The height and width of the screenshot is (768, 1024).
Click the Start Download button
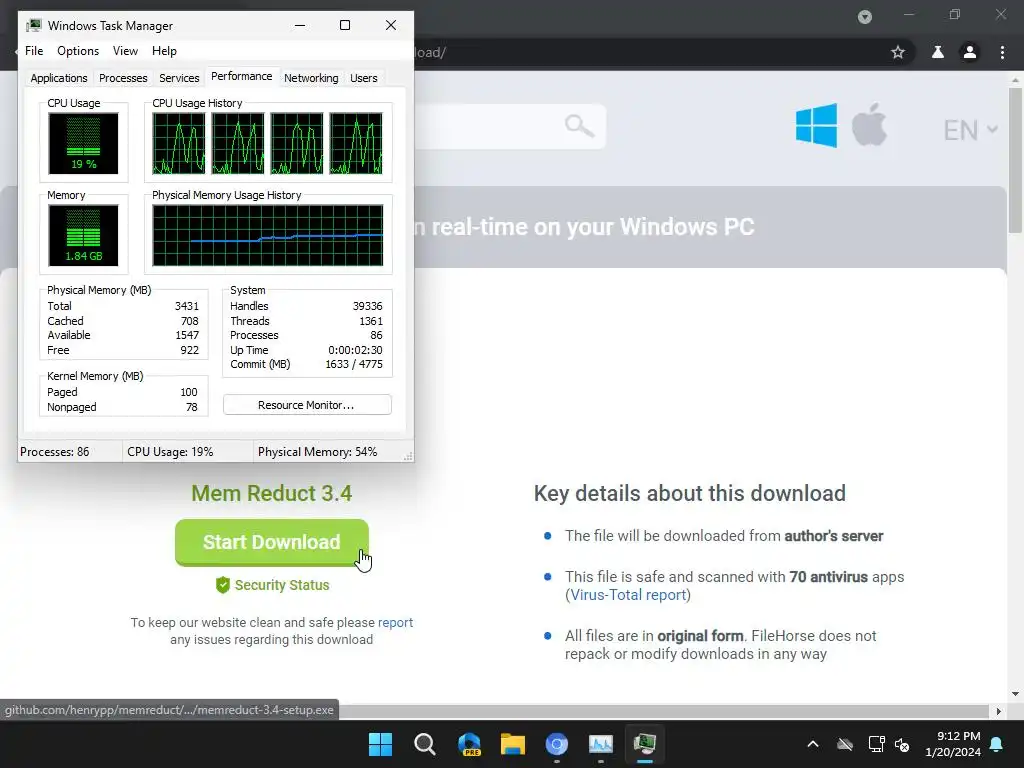point(272,542)
